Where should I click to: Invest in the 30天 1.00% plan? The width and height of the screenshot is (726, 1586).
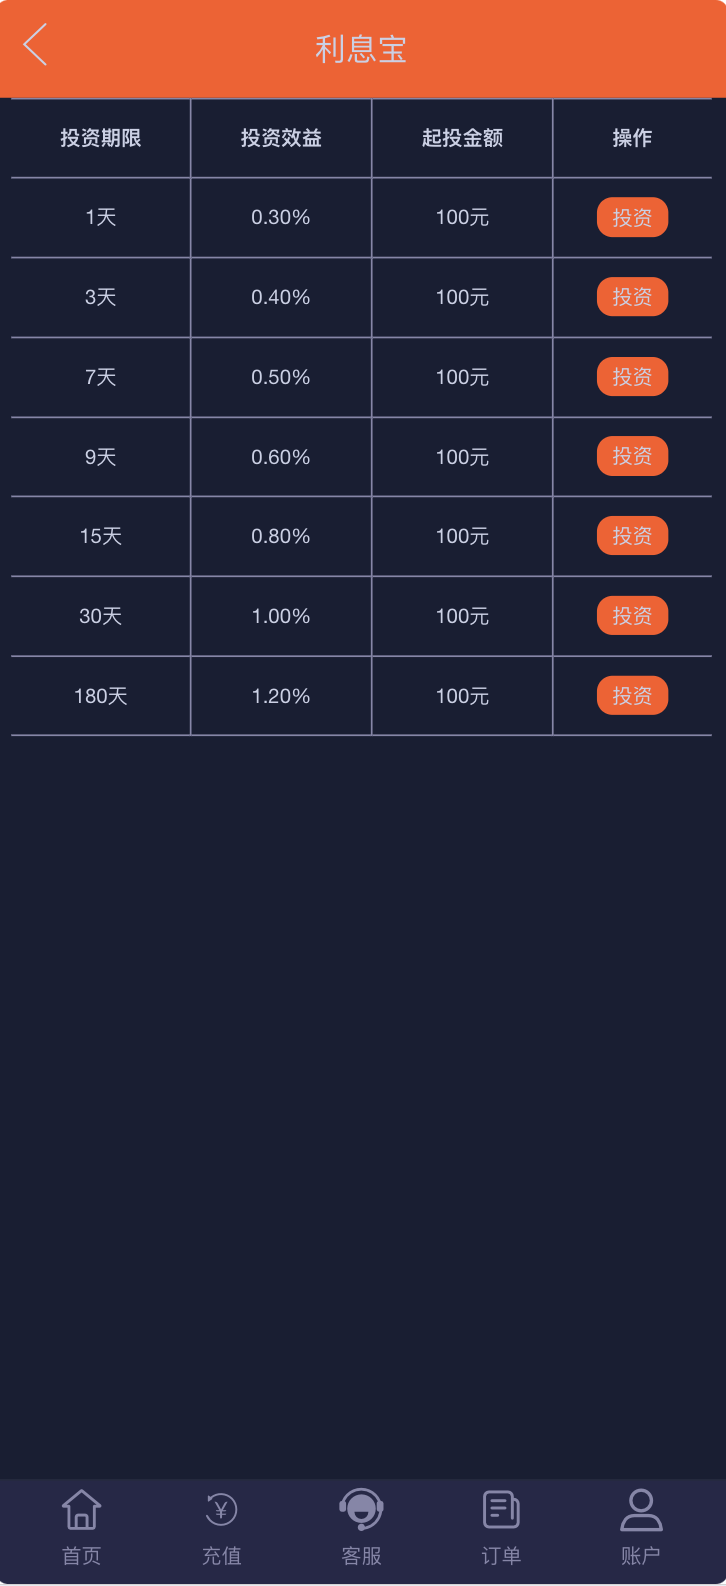coord(632,616)
